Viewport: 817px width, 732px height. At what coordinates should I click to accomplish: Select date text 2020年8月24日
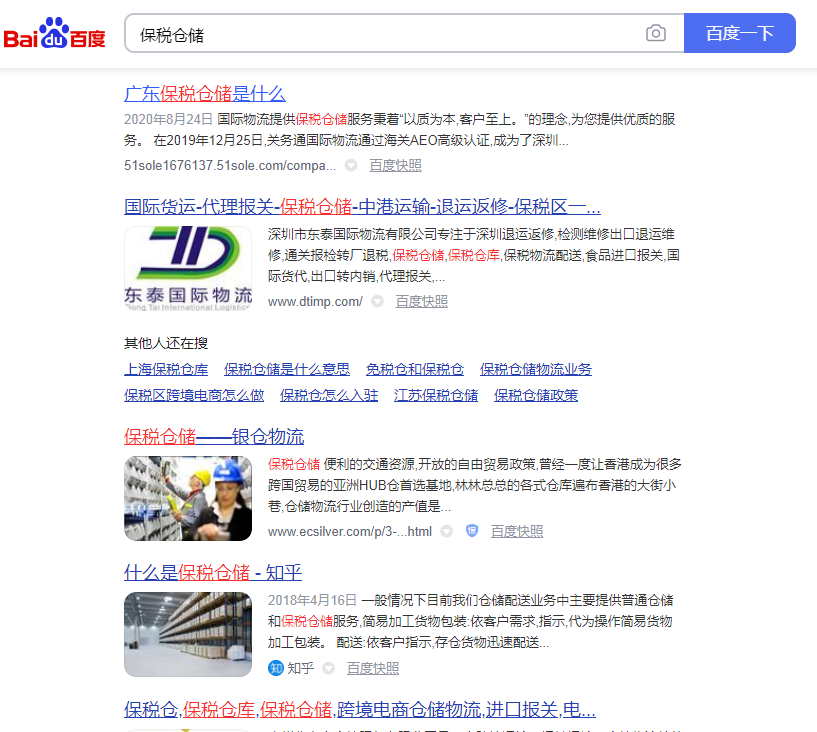point(168,119)
